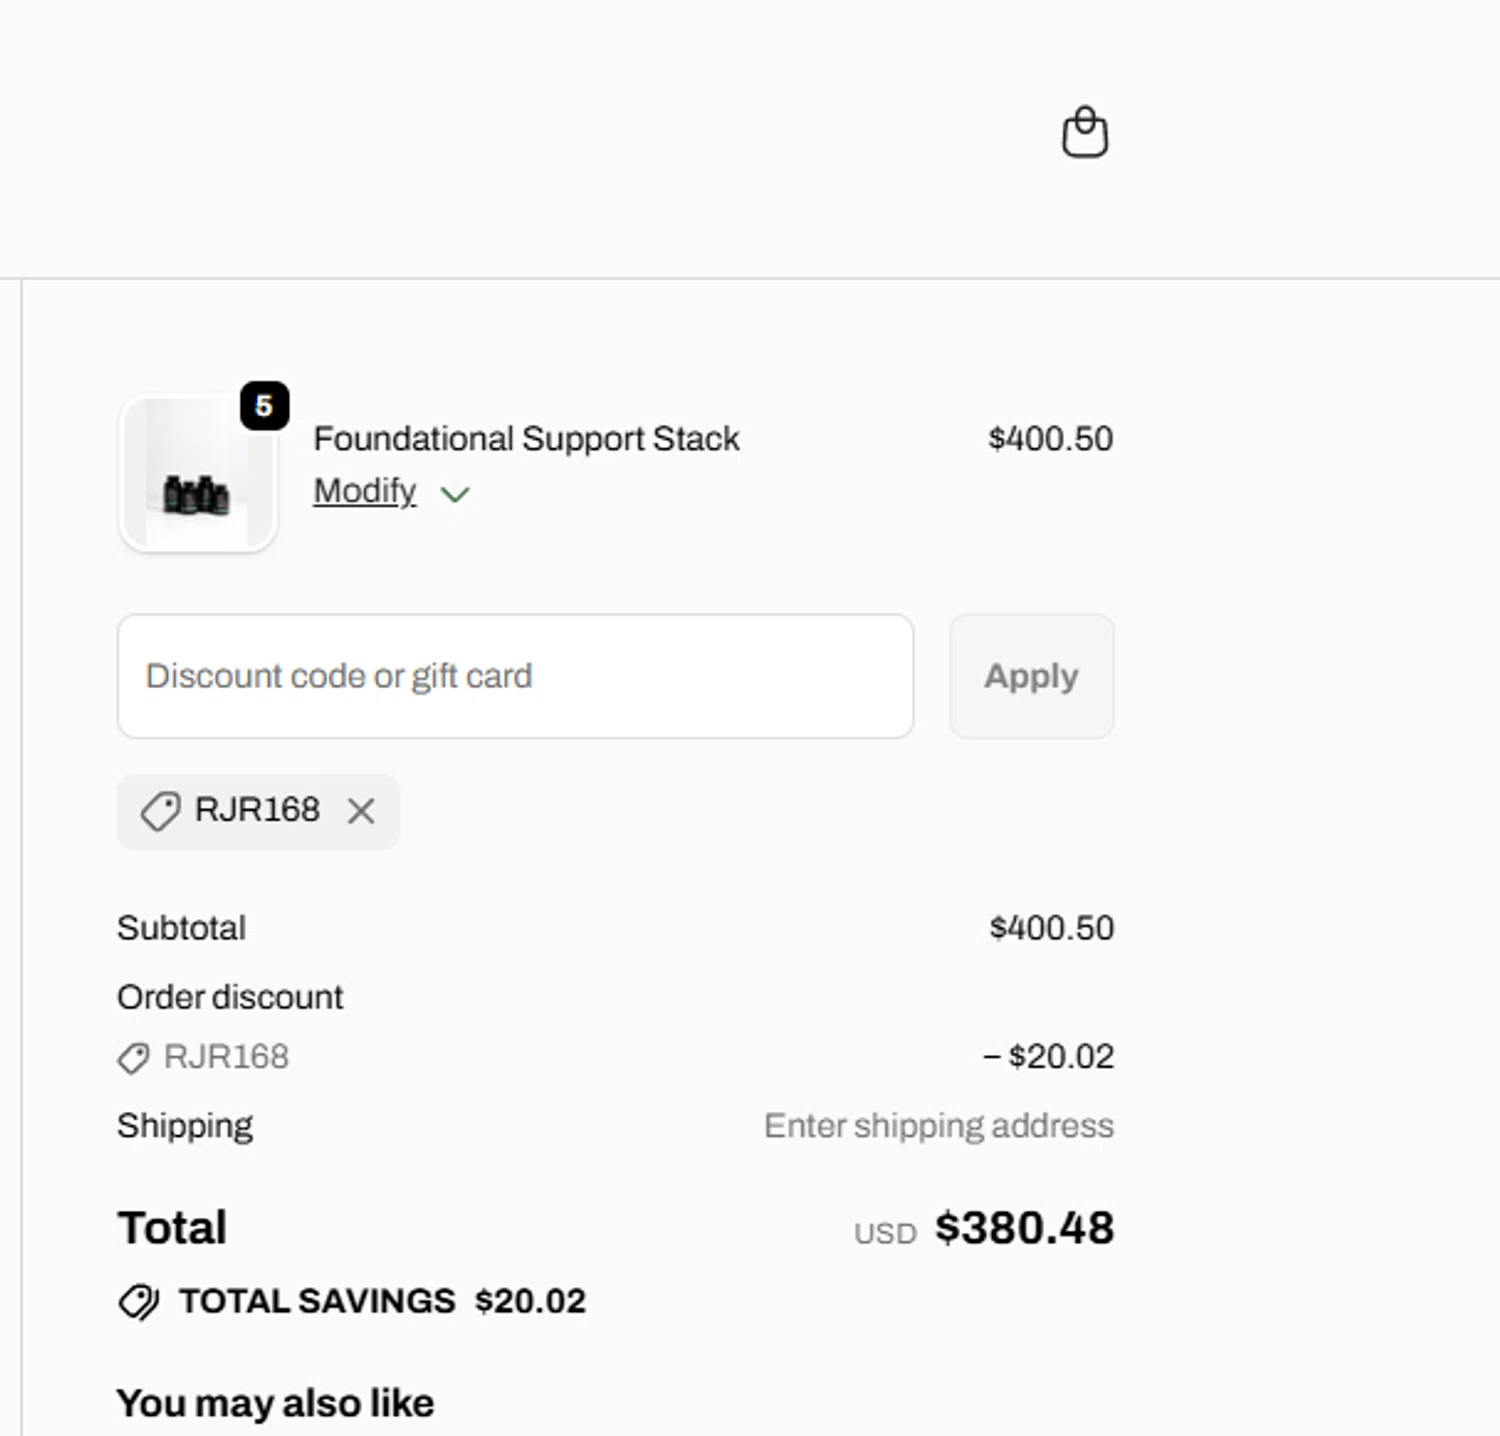1500x1436 pixels.
Task: Click the −$20.02 order discount amount
Action: 1048,1057
